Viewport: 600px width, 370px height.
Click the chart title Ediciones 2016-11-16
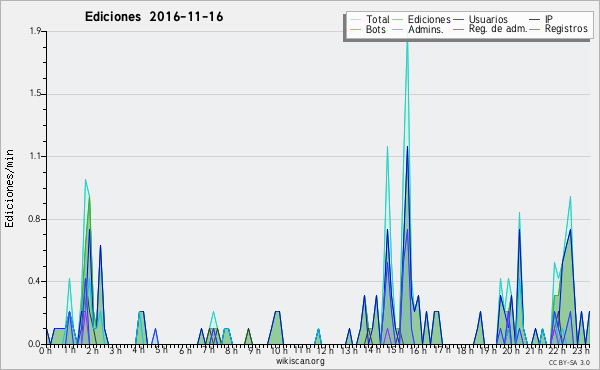pyautogui.click(x=154, y=17)
